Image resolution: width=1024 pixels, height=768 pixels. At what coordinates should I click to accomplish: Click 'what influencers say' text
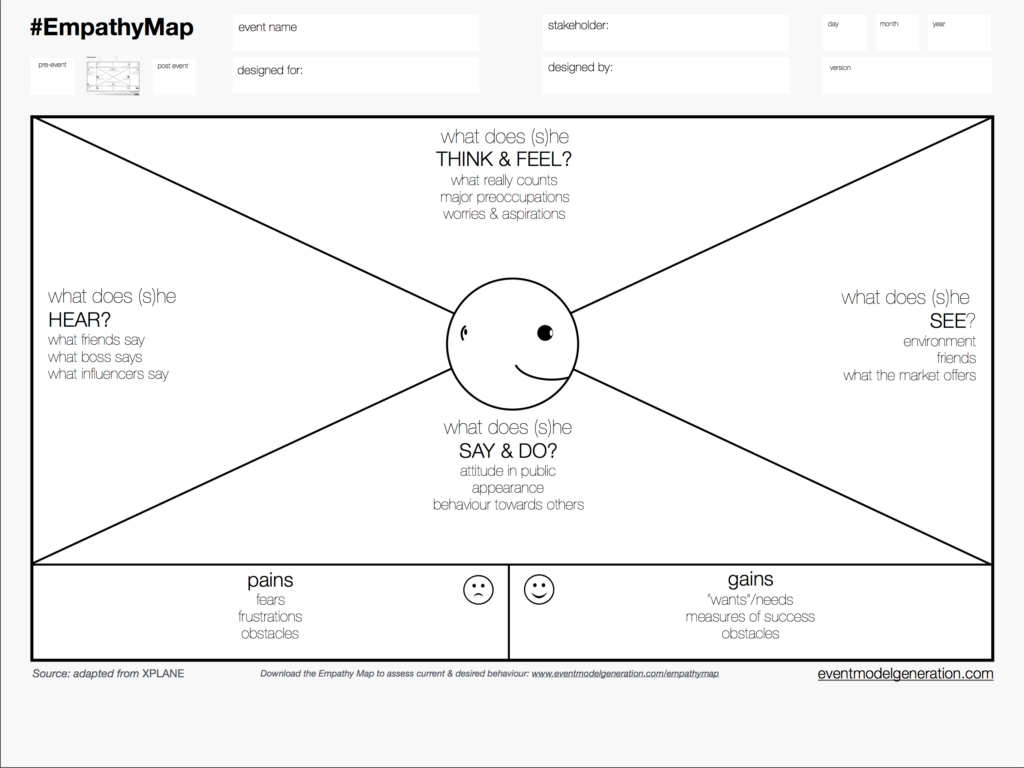click(108, 374)
